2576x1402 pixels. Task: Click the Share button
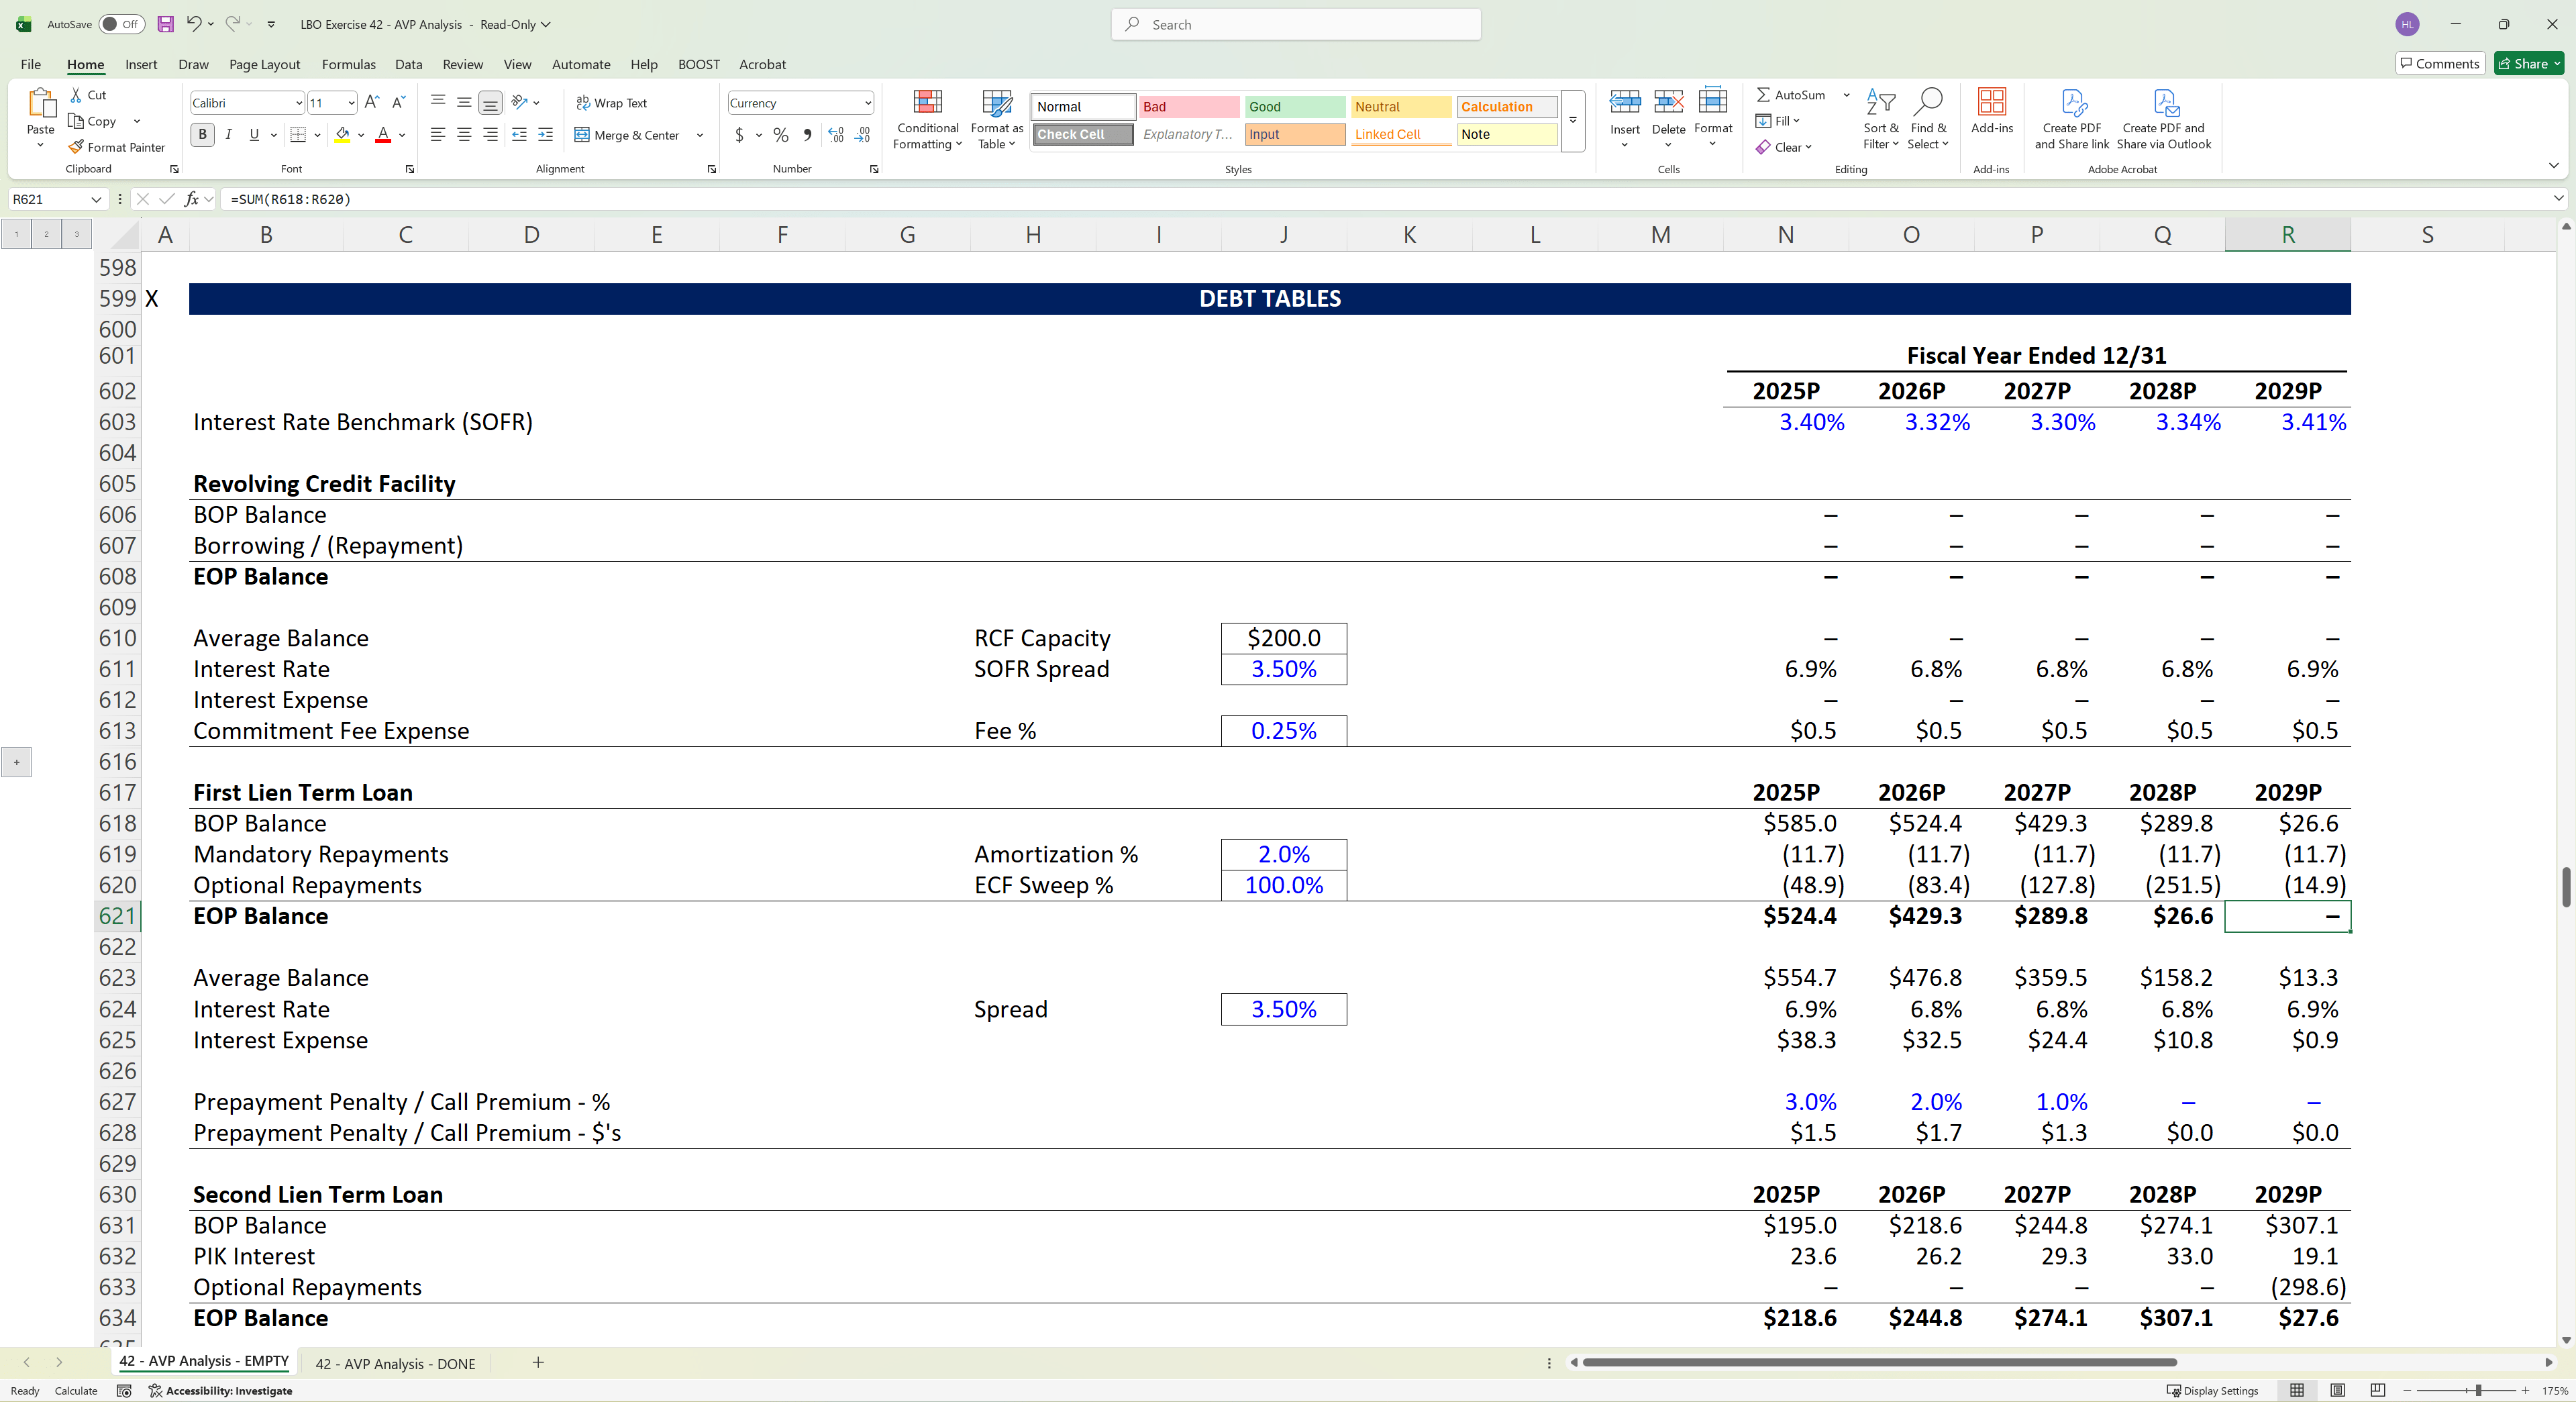tap(2528, 63)
